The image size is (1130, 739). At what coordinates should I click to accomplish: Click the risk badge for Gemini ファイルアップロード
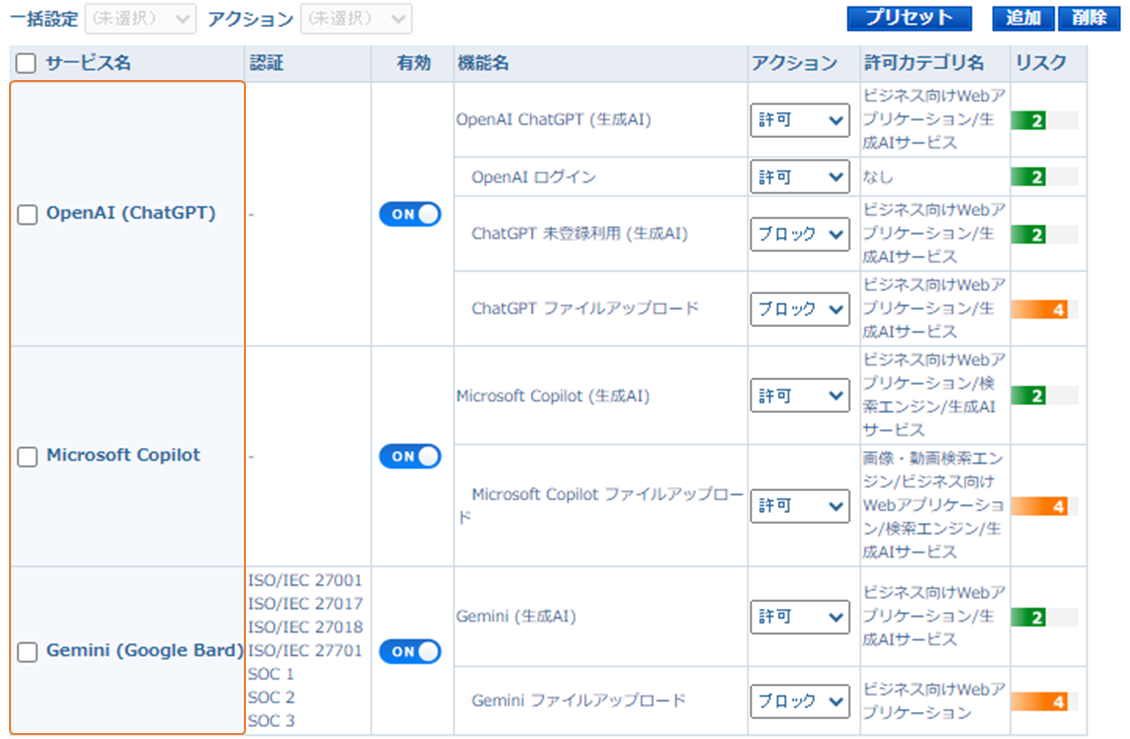click(1040, 701)
